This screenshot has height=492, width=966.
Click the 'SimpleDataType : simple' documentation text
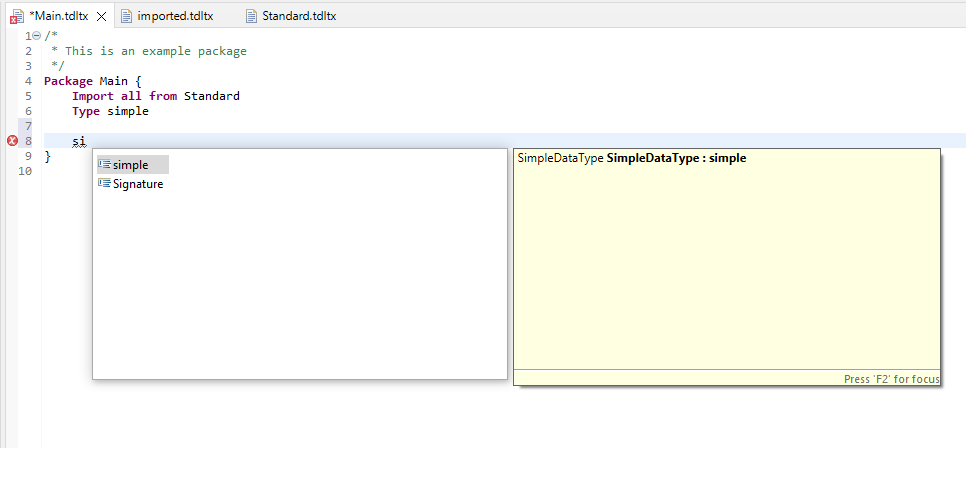(676, 158)
